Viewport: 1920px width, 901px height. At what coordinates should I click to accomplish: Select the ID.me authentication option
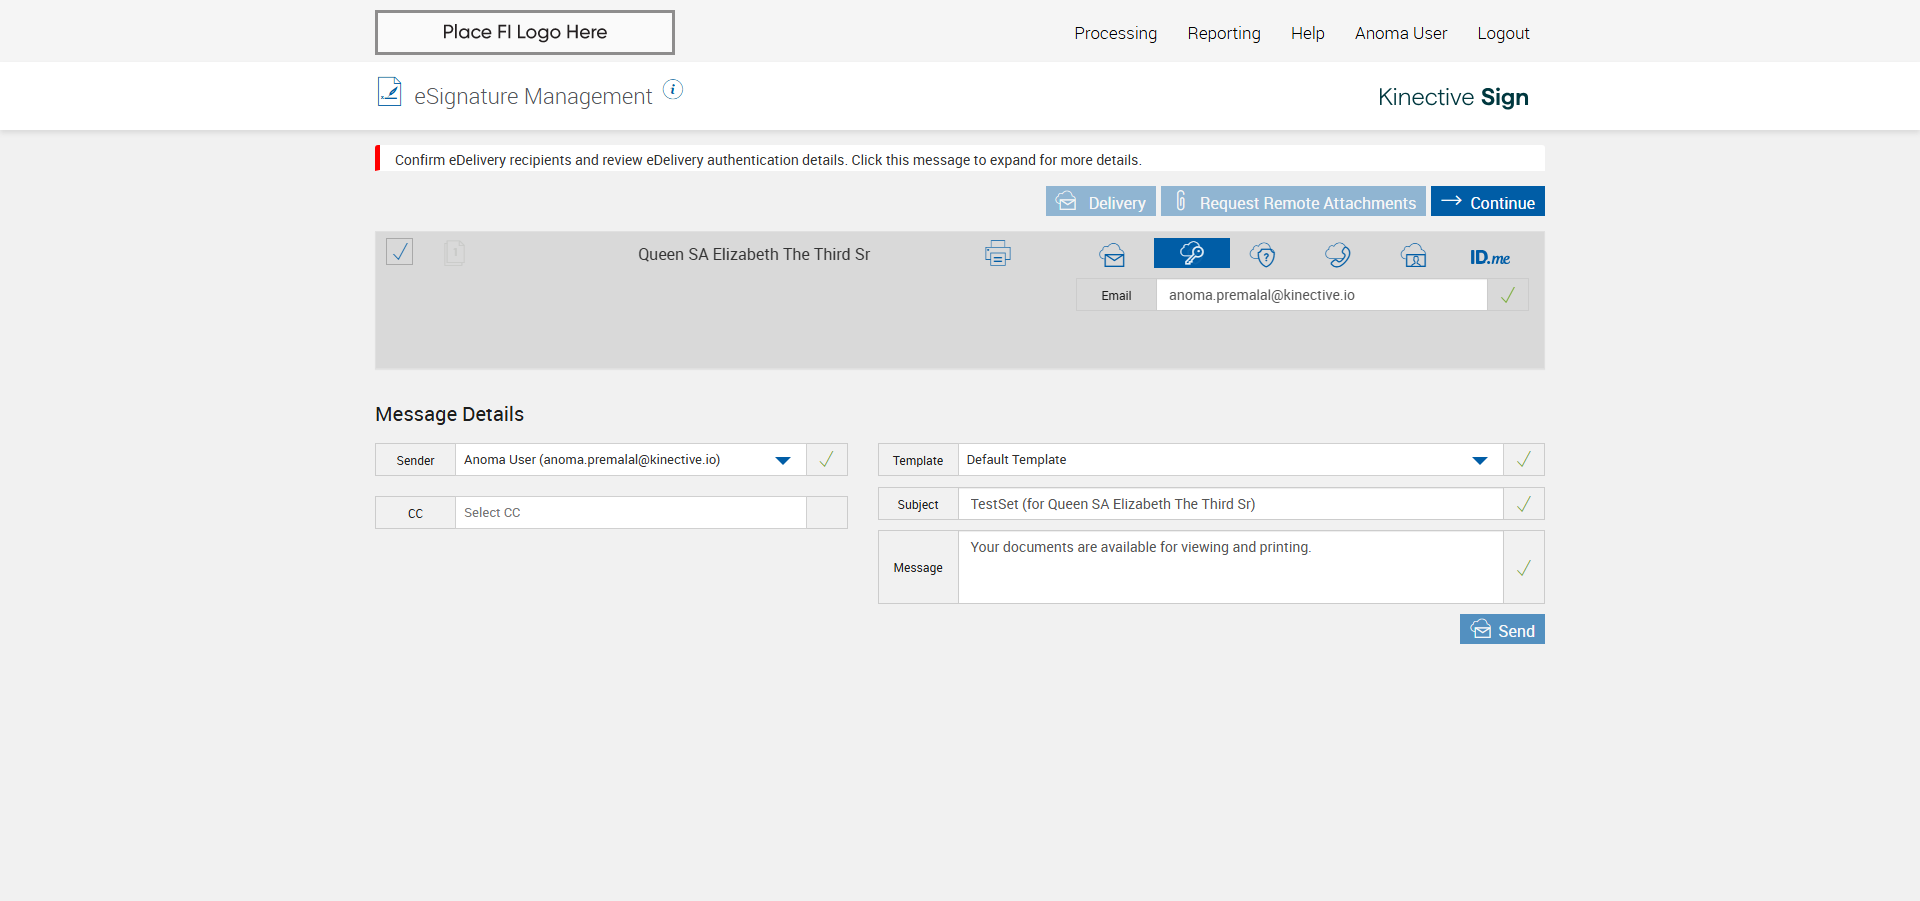click(1489, 257)
